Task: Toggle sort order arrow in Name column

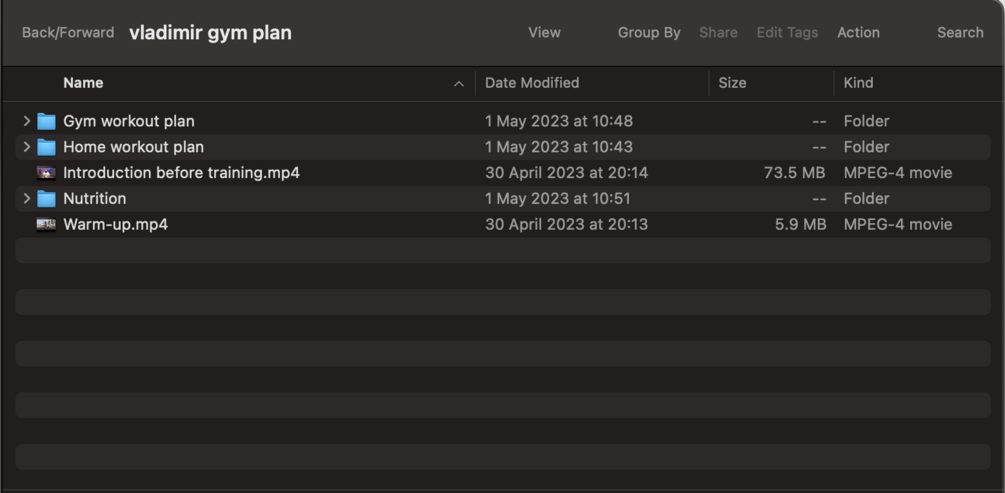Action: 459,84
